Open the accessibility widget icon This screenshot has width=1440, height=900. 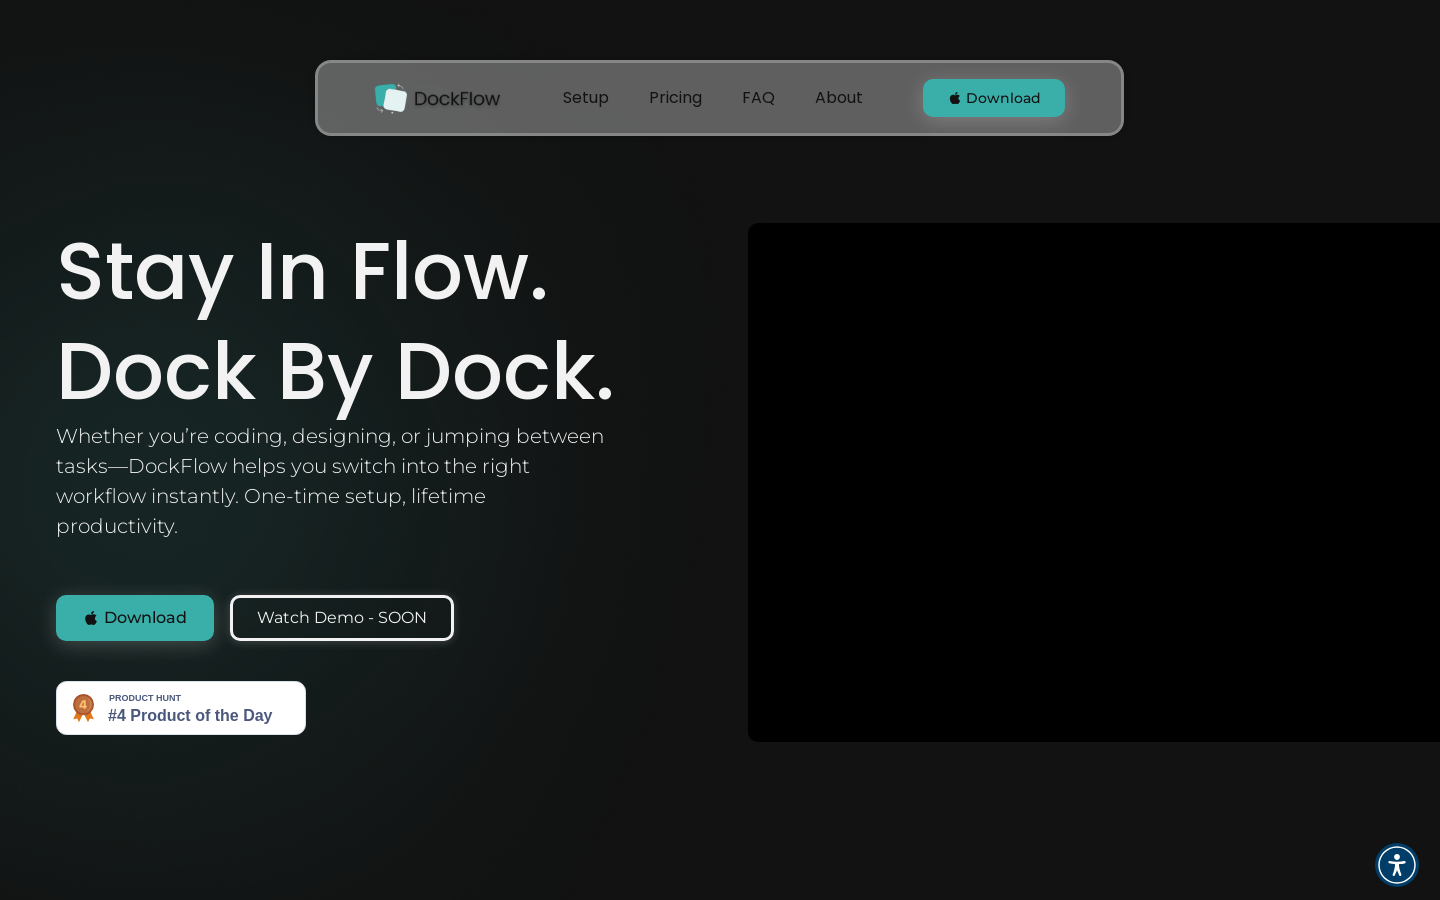coord(1397,865)
